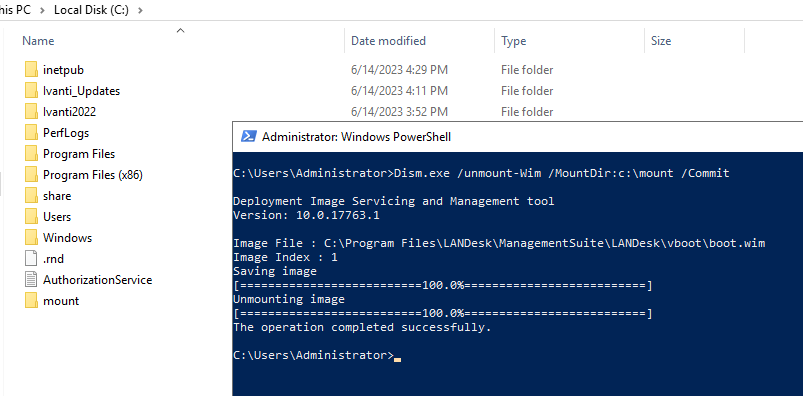Click the Dism.exe unmount command line

pyautogui.click(x=481, y=173)
